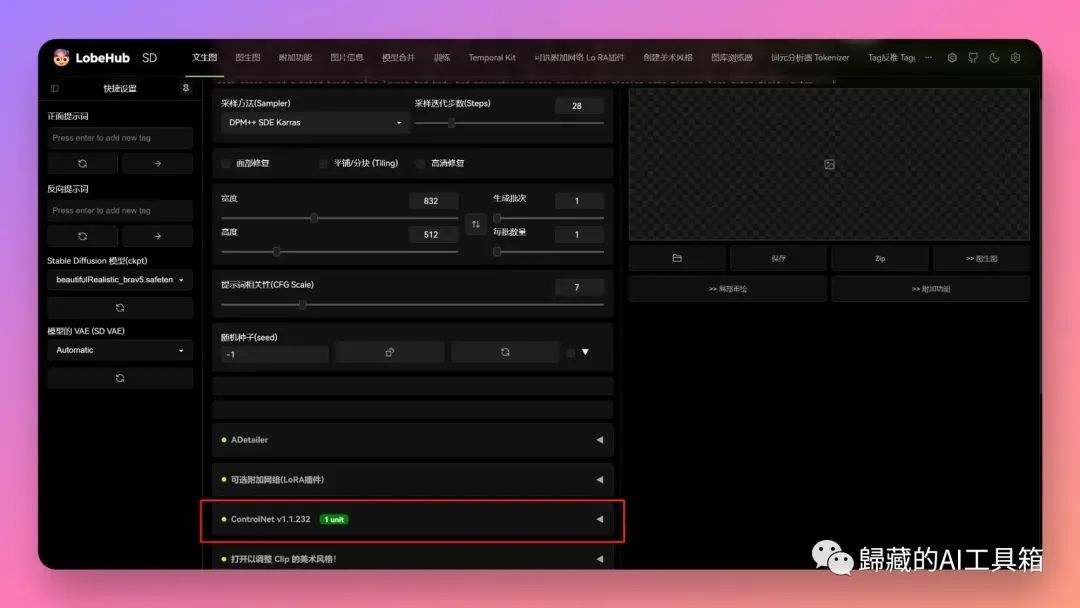Swap width and height values
This screenshot has height=608, width=1080.
[x=475, y=224]
